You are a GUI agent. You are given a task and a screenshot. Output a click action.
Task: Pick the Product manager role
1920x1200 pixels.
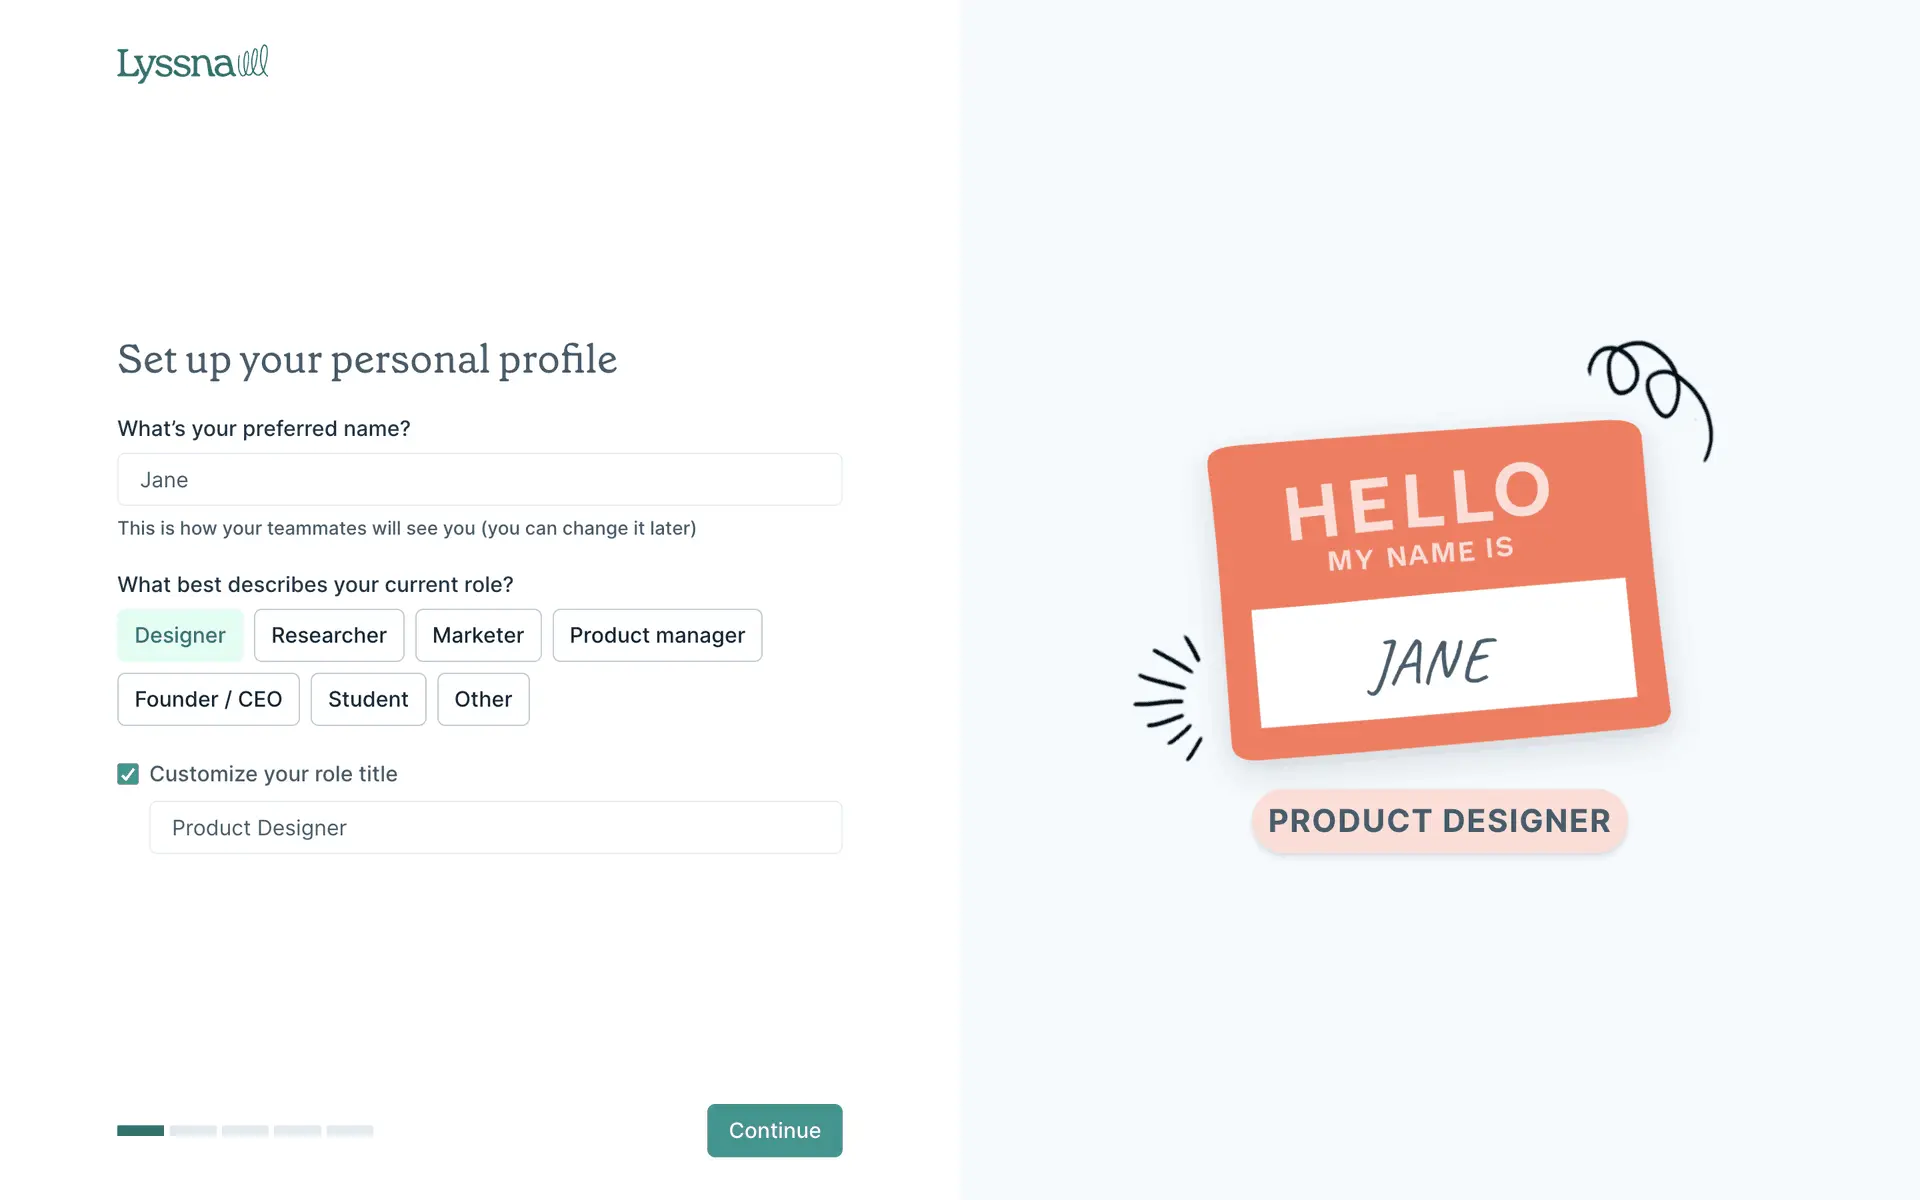coord(657,636)
